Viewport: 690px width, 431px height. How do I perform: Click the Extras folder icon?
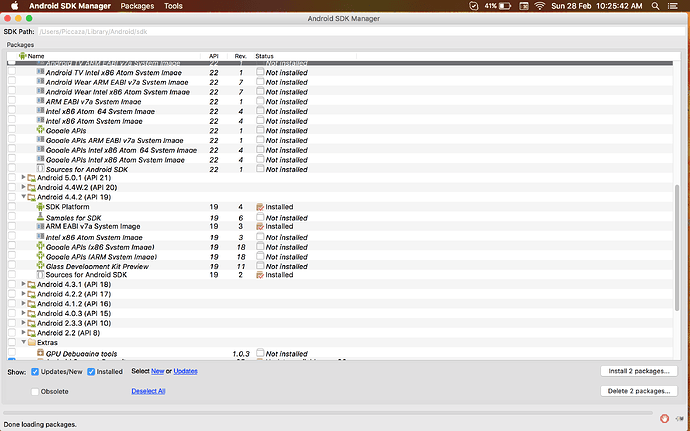click(31, 343)
